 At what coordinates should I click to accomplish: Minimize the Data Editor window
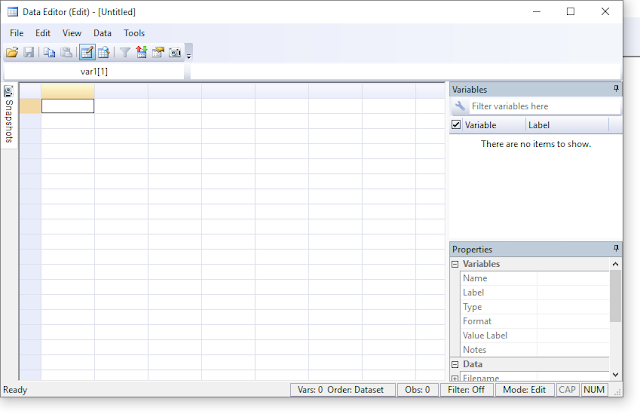(x=537, y=11)
